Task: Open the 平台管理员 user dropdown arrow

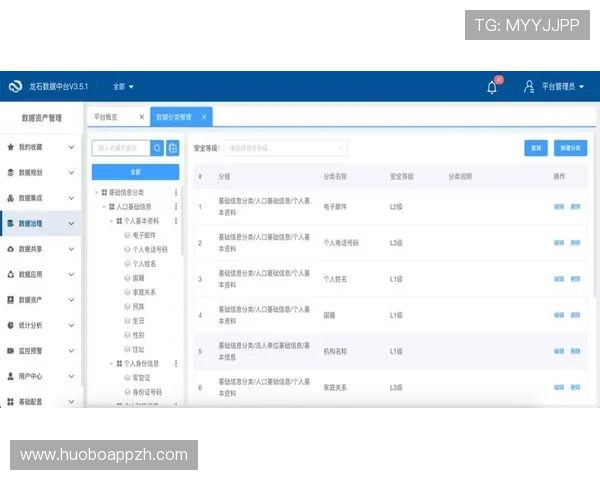Action: (582, 87)
